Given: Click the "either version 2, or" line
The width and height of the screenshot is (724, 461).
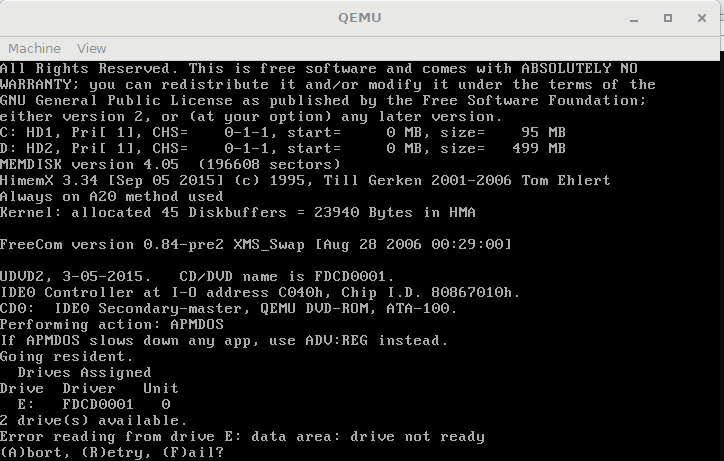Looking at the screenshot, I should click(251, 116).
